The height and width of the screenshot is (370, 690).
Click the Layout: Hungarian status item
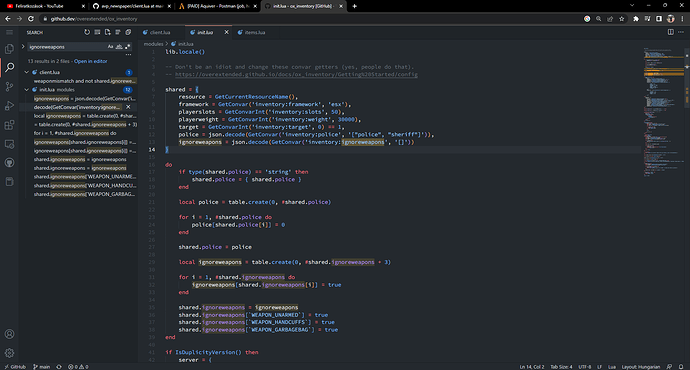(641, 366)
